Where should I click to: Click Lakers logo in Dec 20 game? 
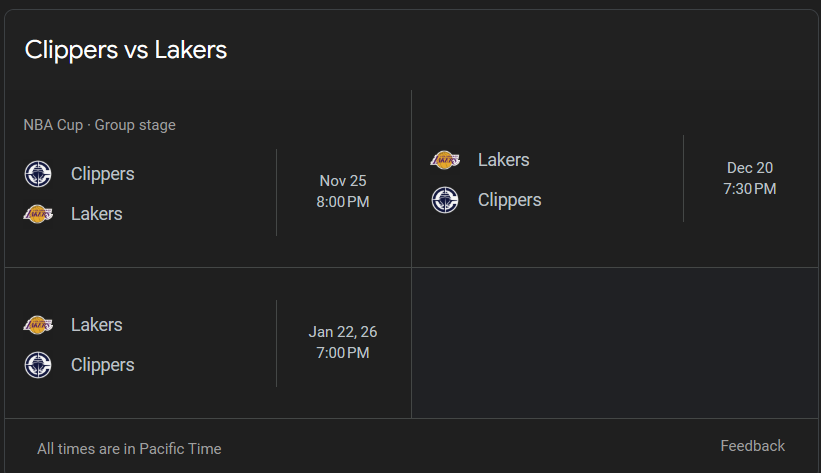[x=445, y=160]
